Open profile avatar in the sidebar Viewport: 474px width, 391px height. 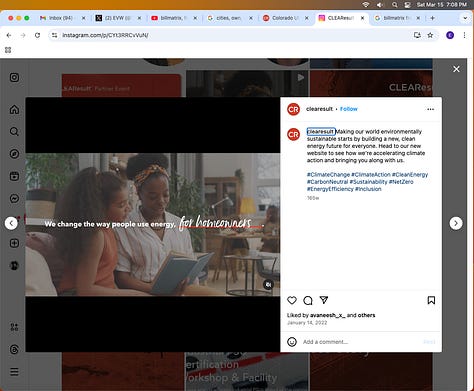click(14, 265)
